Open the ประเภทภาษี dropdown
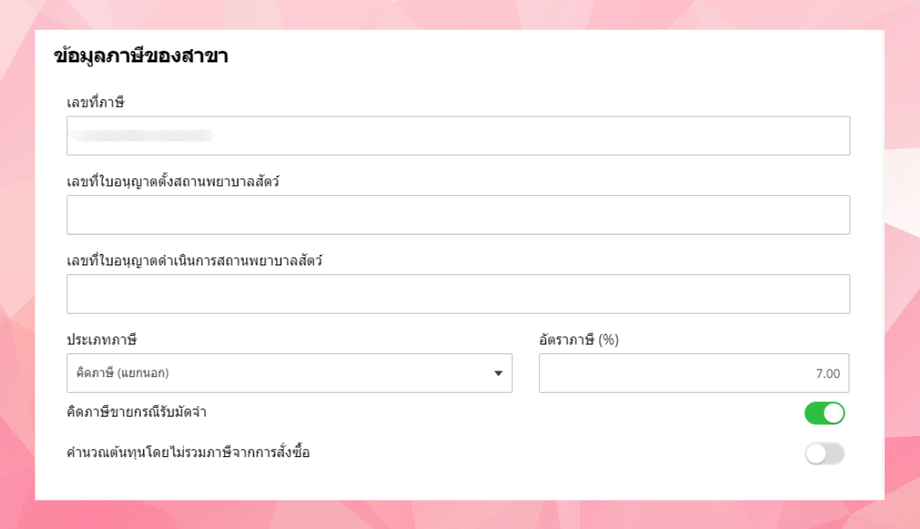Viewport: 920px width, 529px height. tap(289, 373)
